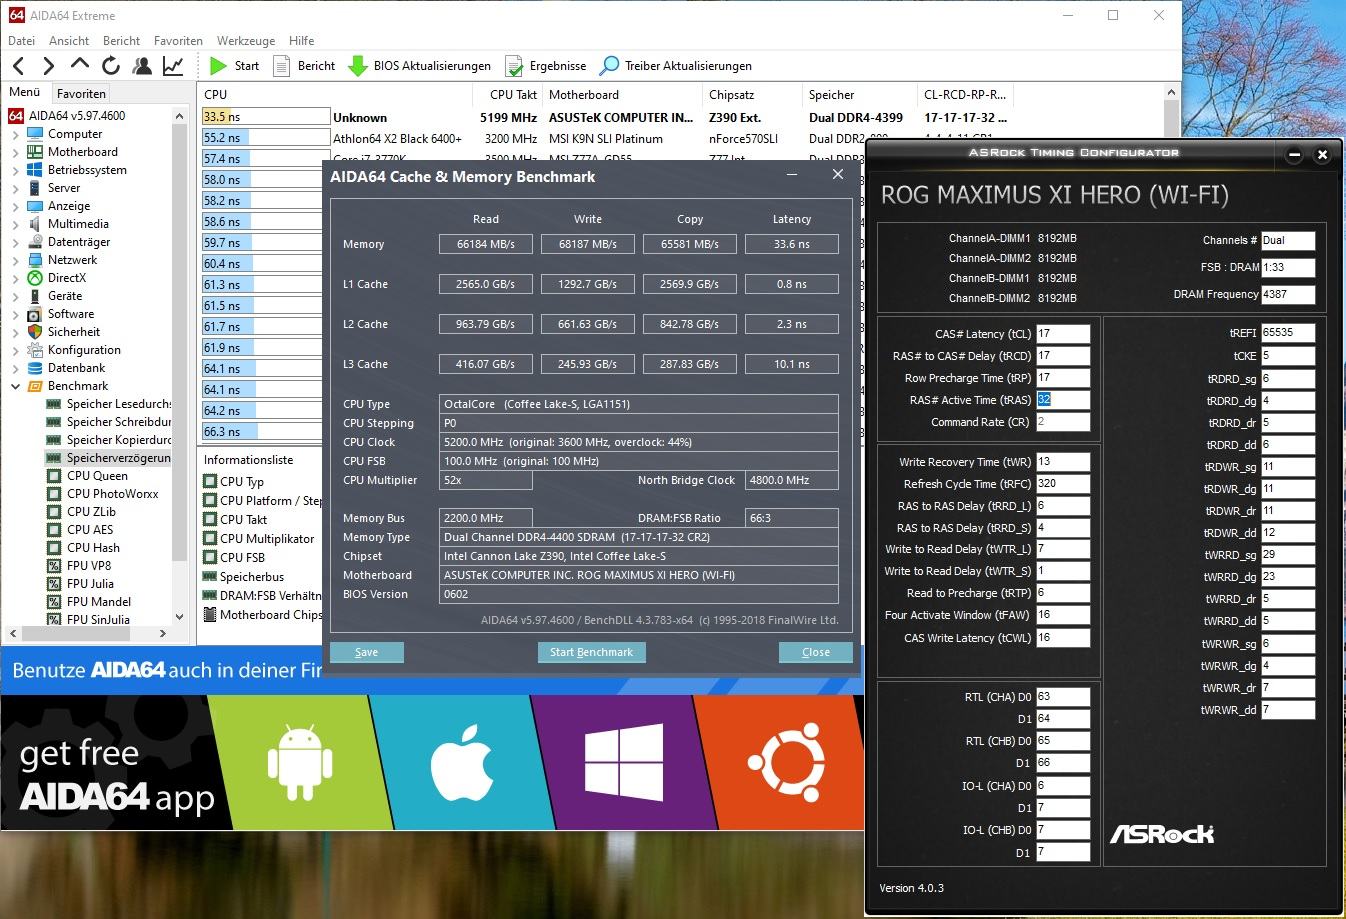The height and width of the screenshot is (919, 1346).
Task: Open BIOS Aktualisierungen from the toolbar
Action: tap(419, 66)
